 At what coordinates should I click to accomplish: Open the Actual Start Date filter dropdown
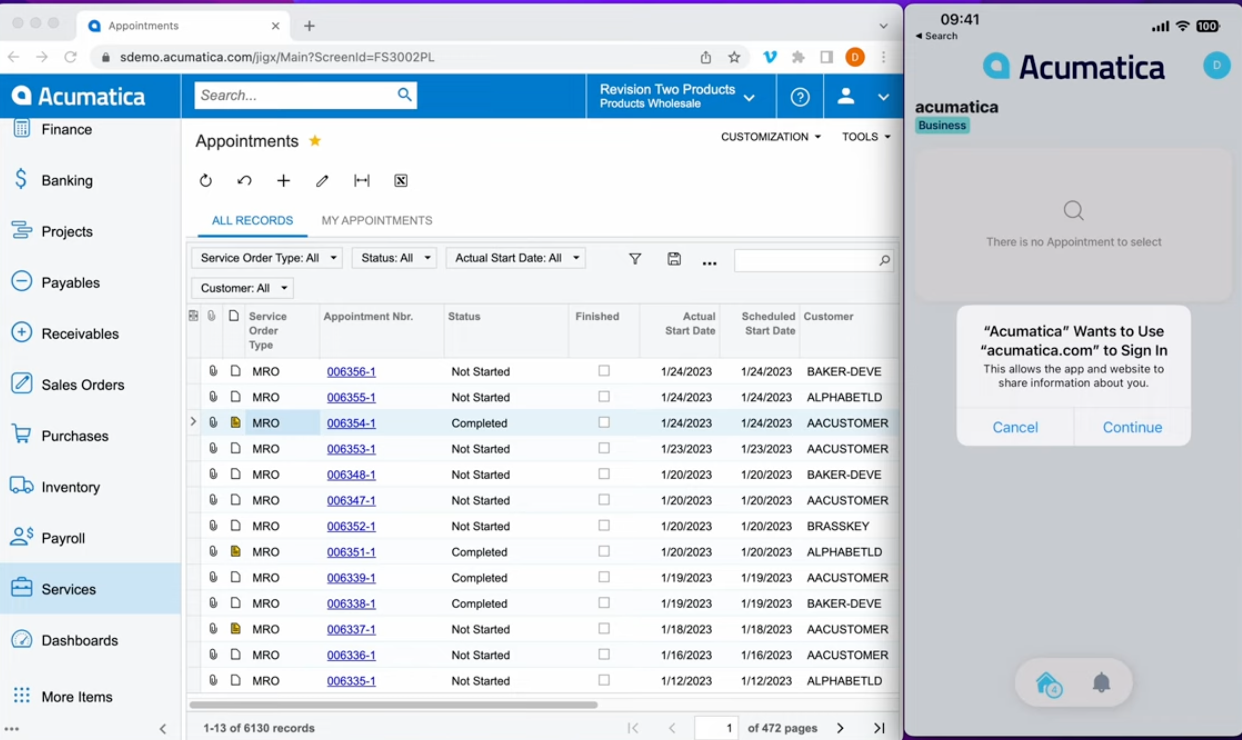pyautogui.click(x=516, y=258)
